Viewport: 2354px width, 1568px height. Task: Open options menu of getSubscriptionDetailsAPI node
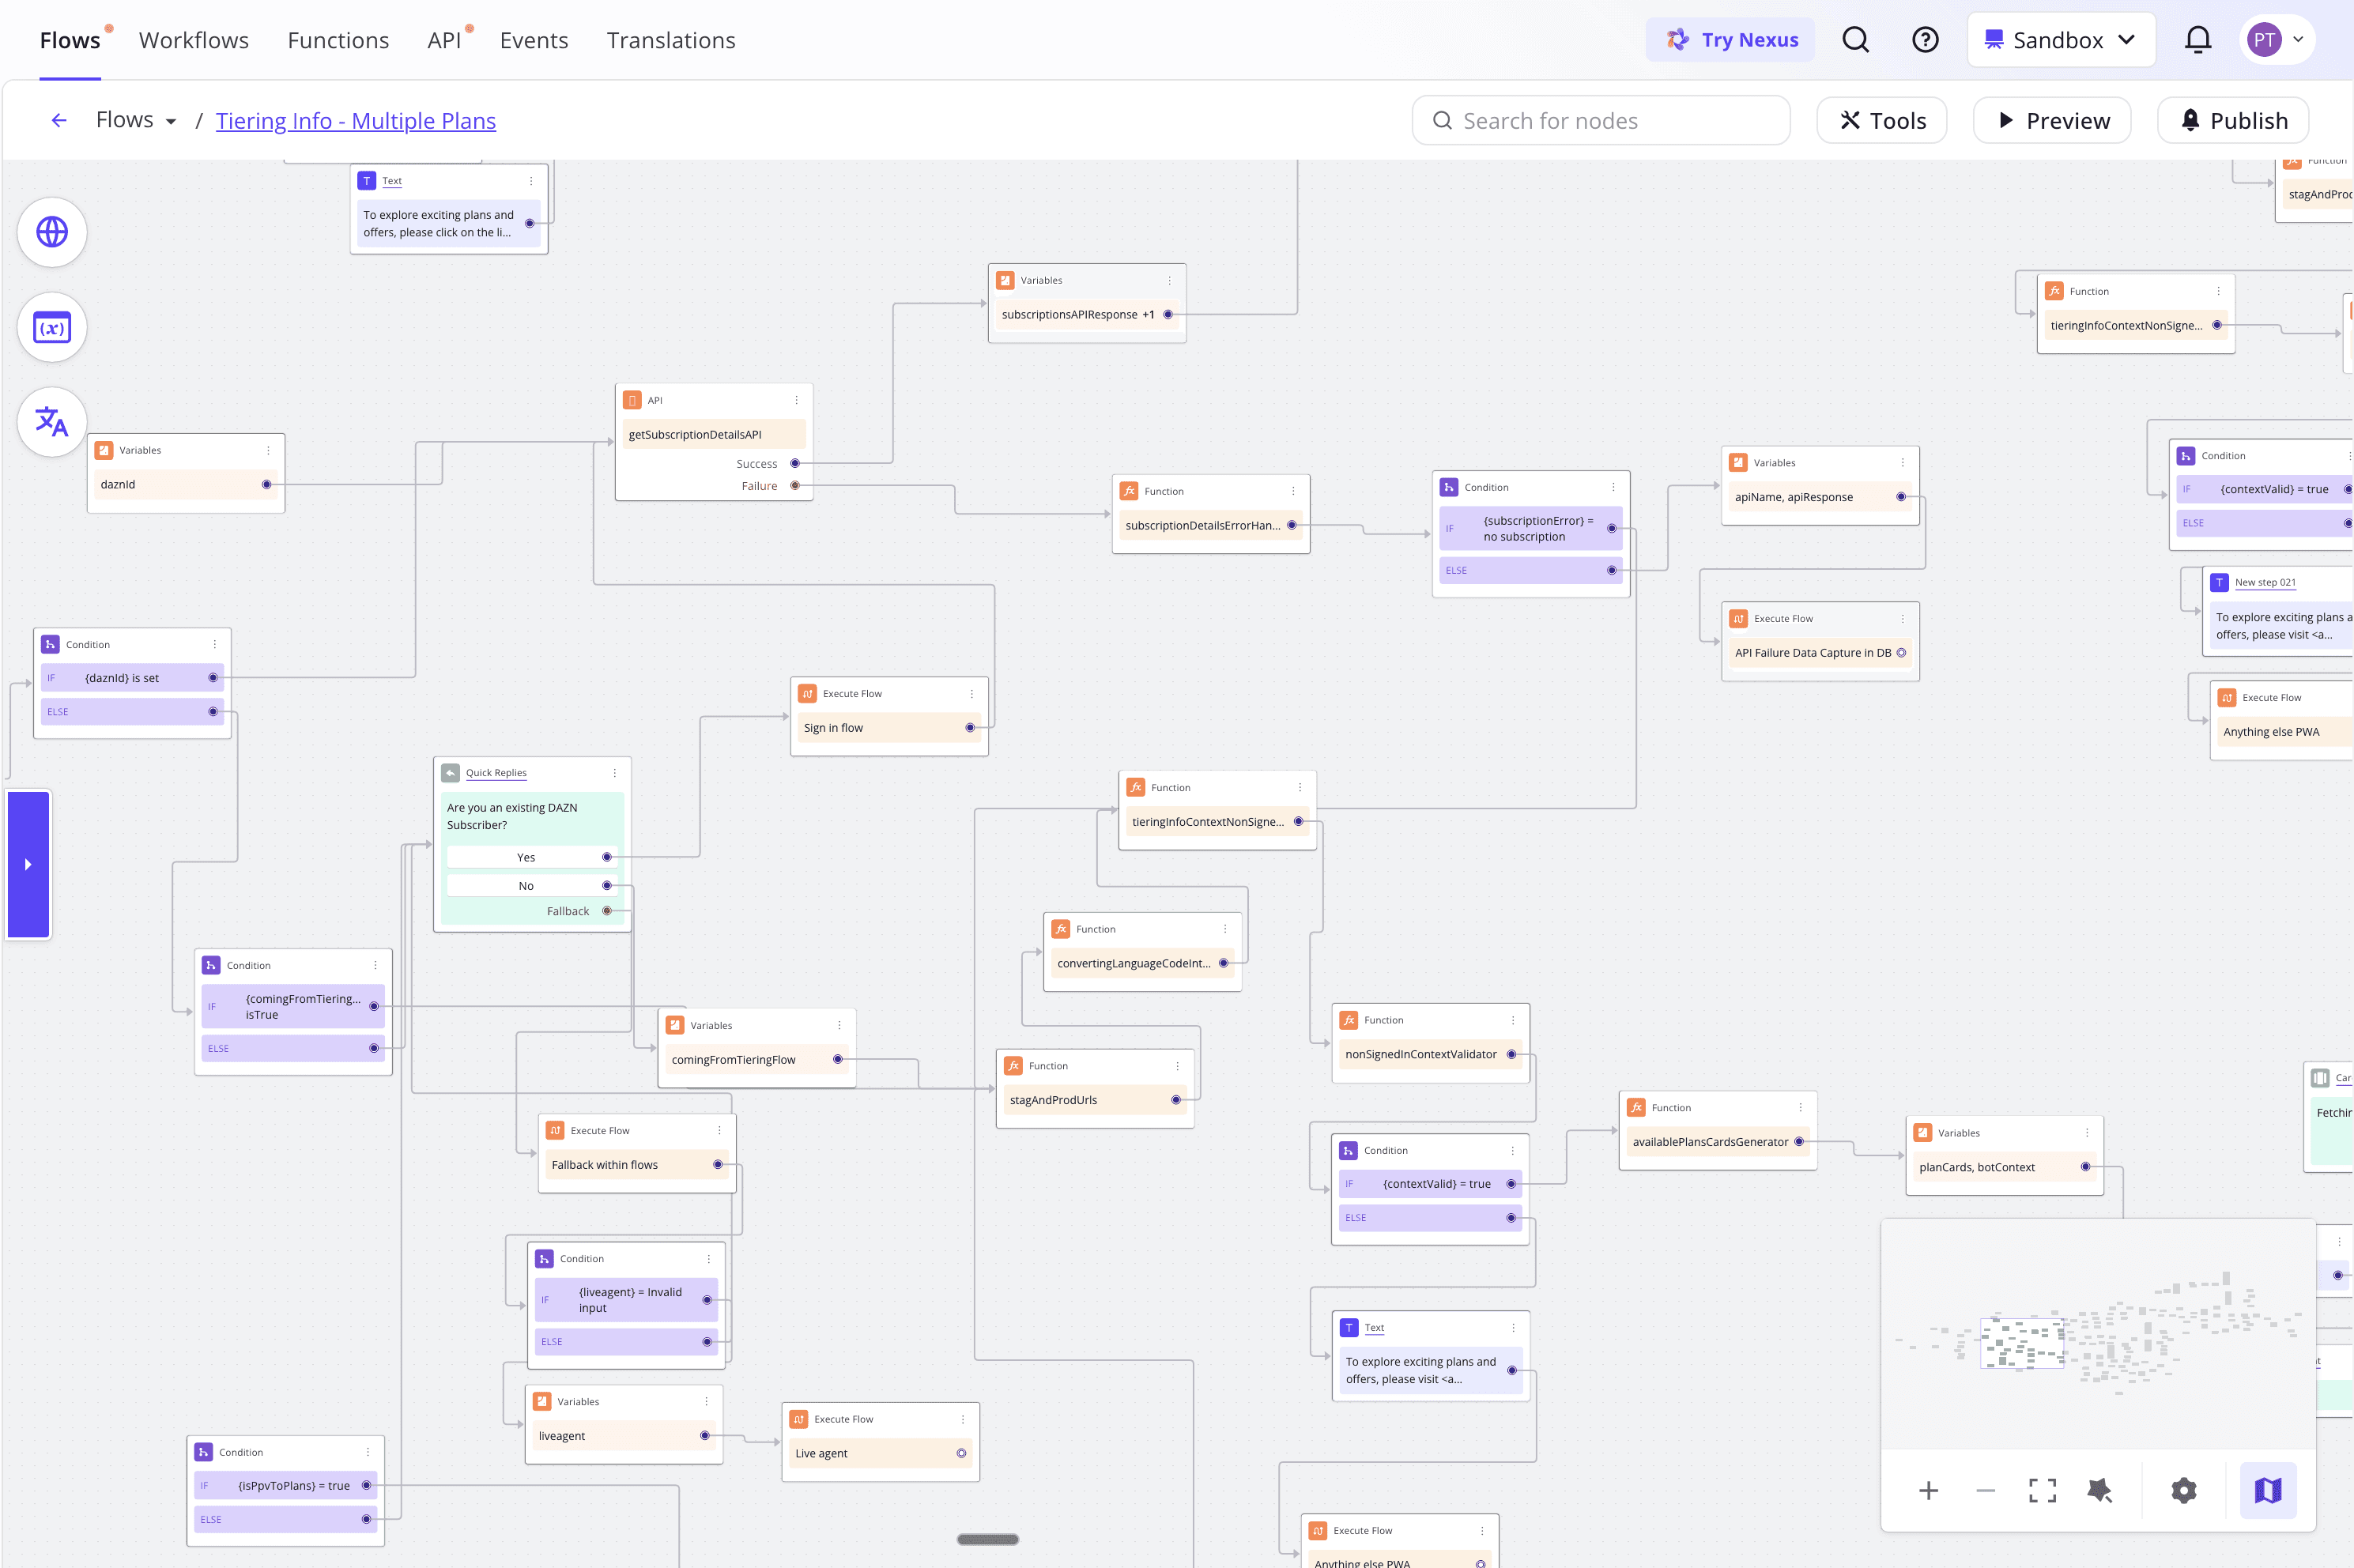[796, 400]
